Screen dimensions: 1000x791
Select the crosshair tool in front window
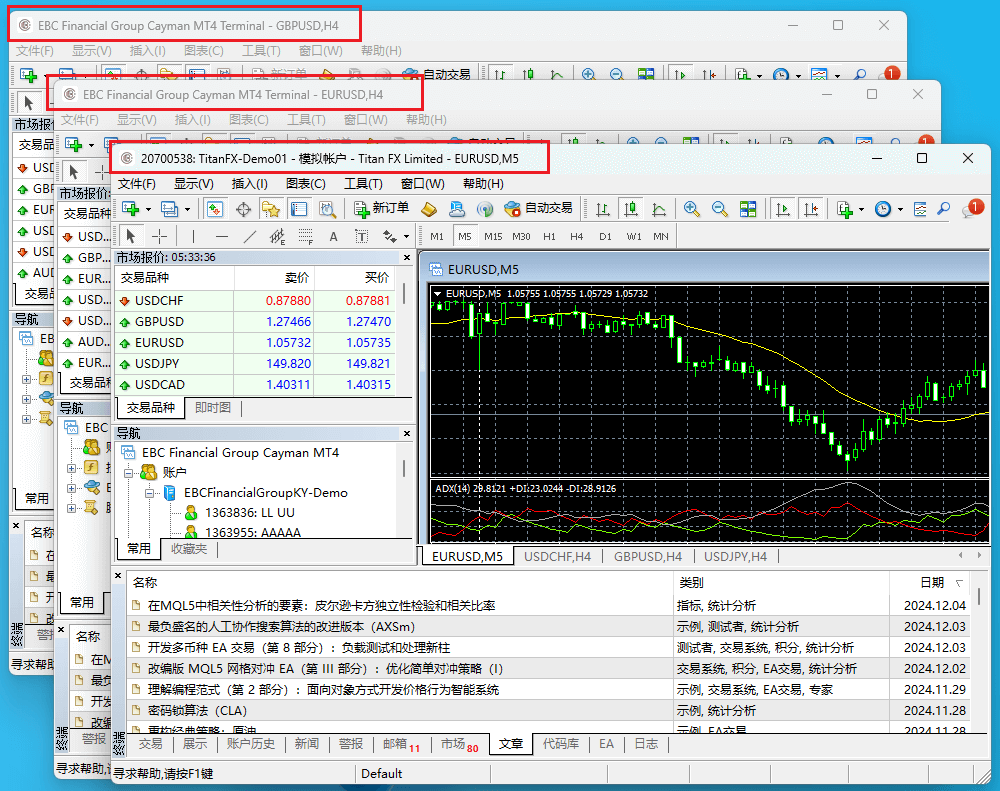pyautogui.click(x=159, y=237)
